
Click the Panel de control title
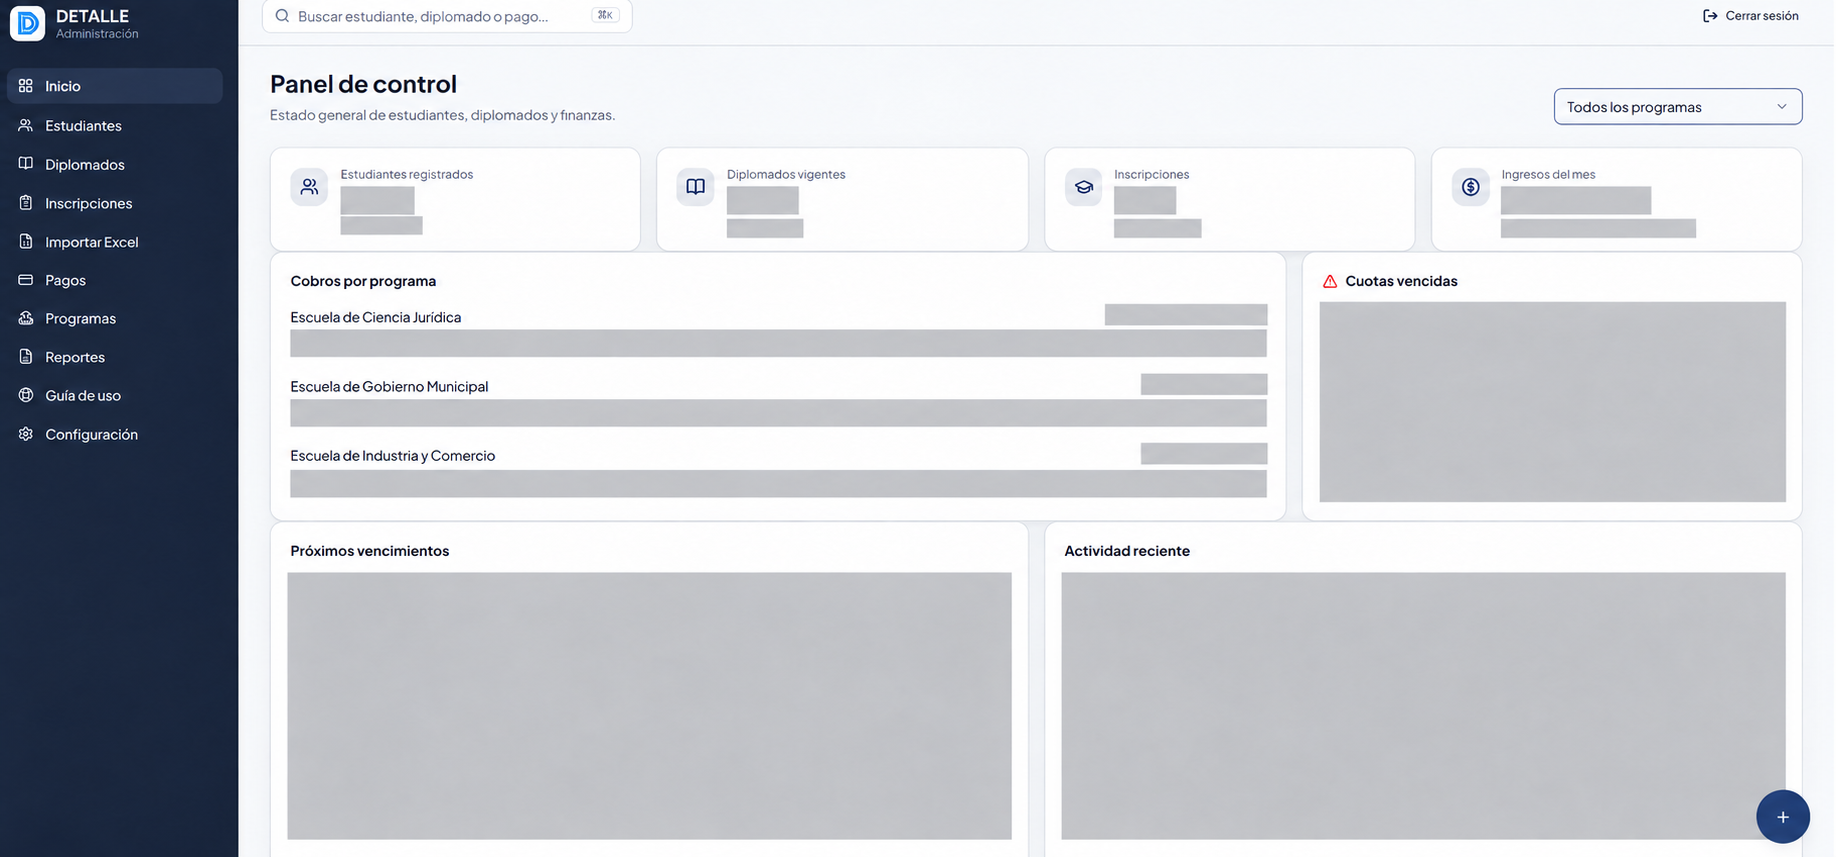point(363,84)
